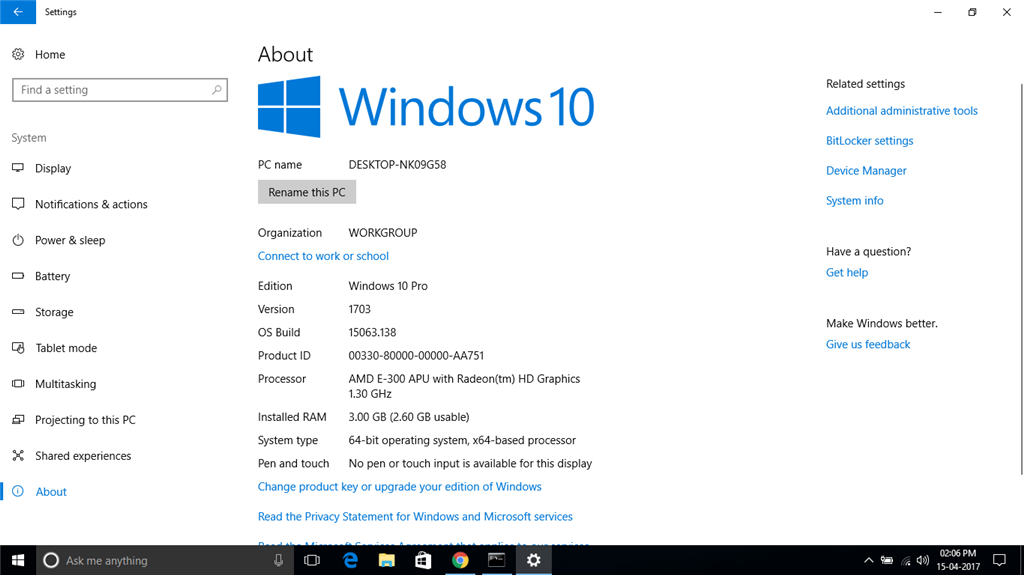Click the AMD E-300 APU processor text
1024x575 pixels.
464,386
